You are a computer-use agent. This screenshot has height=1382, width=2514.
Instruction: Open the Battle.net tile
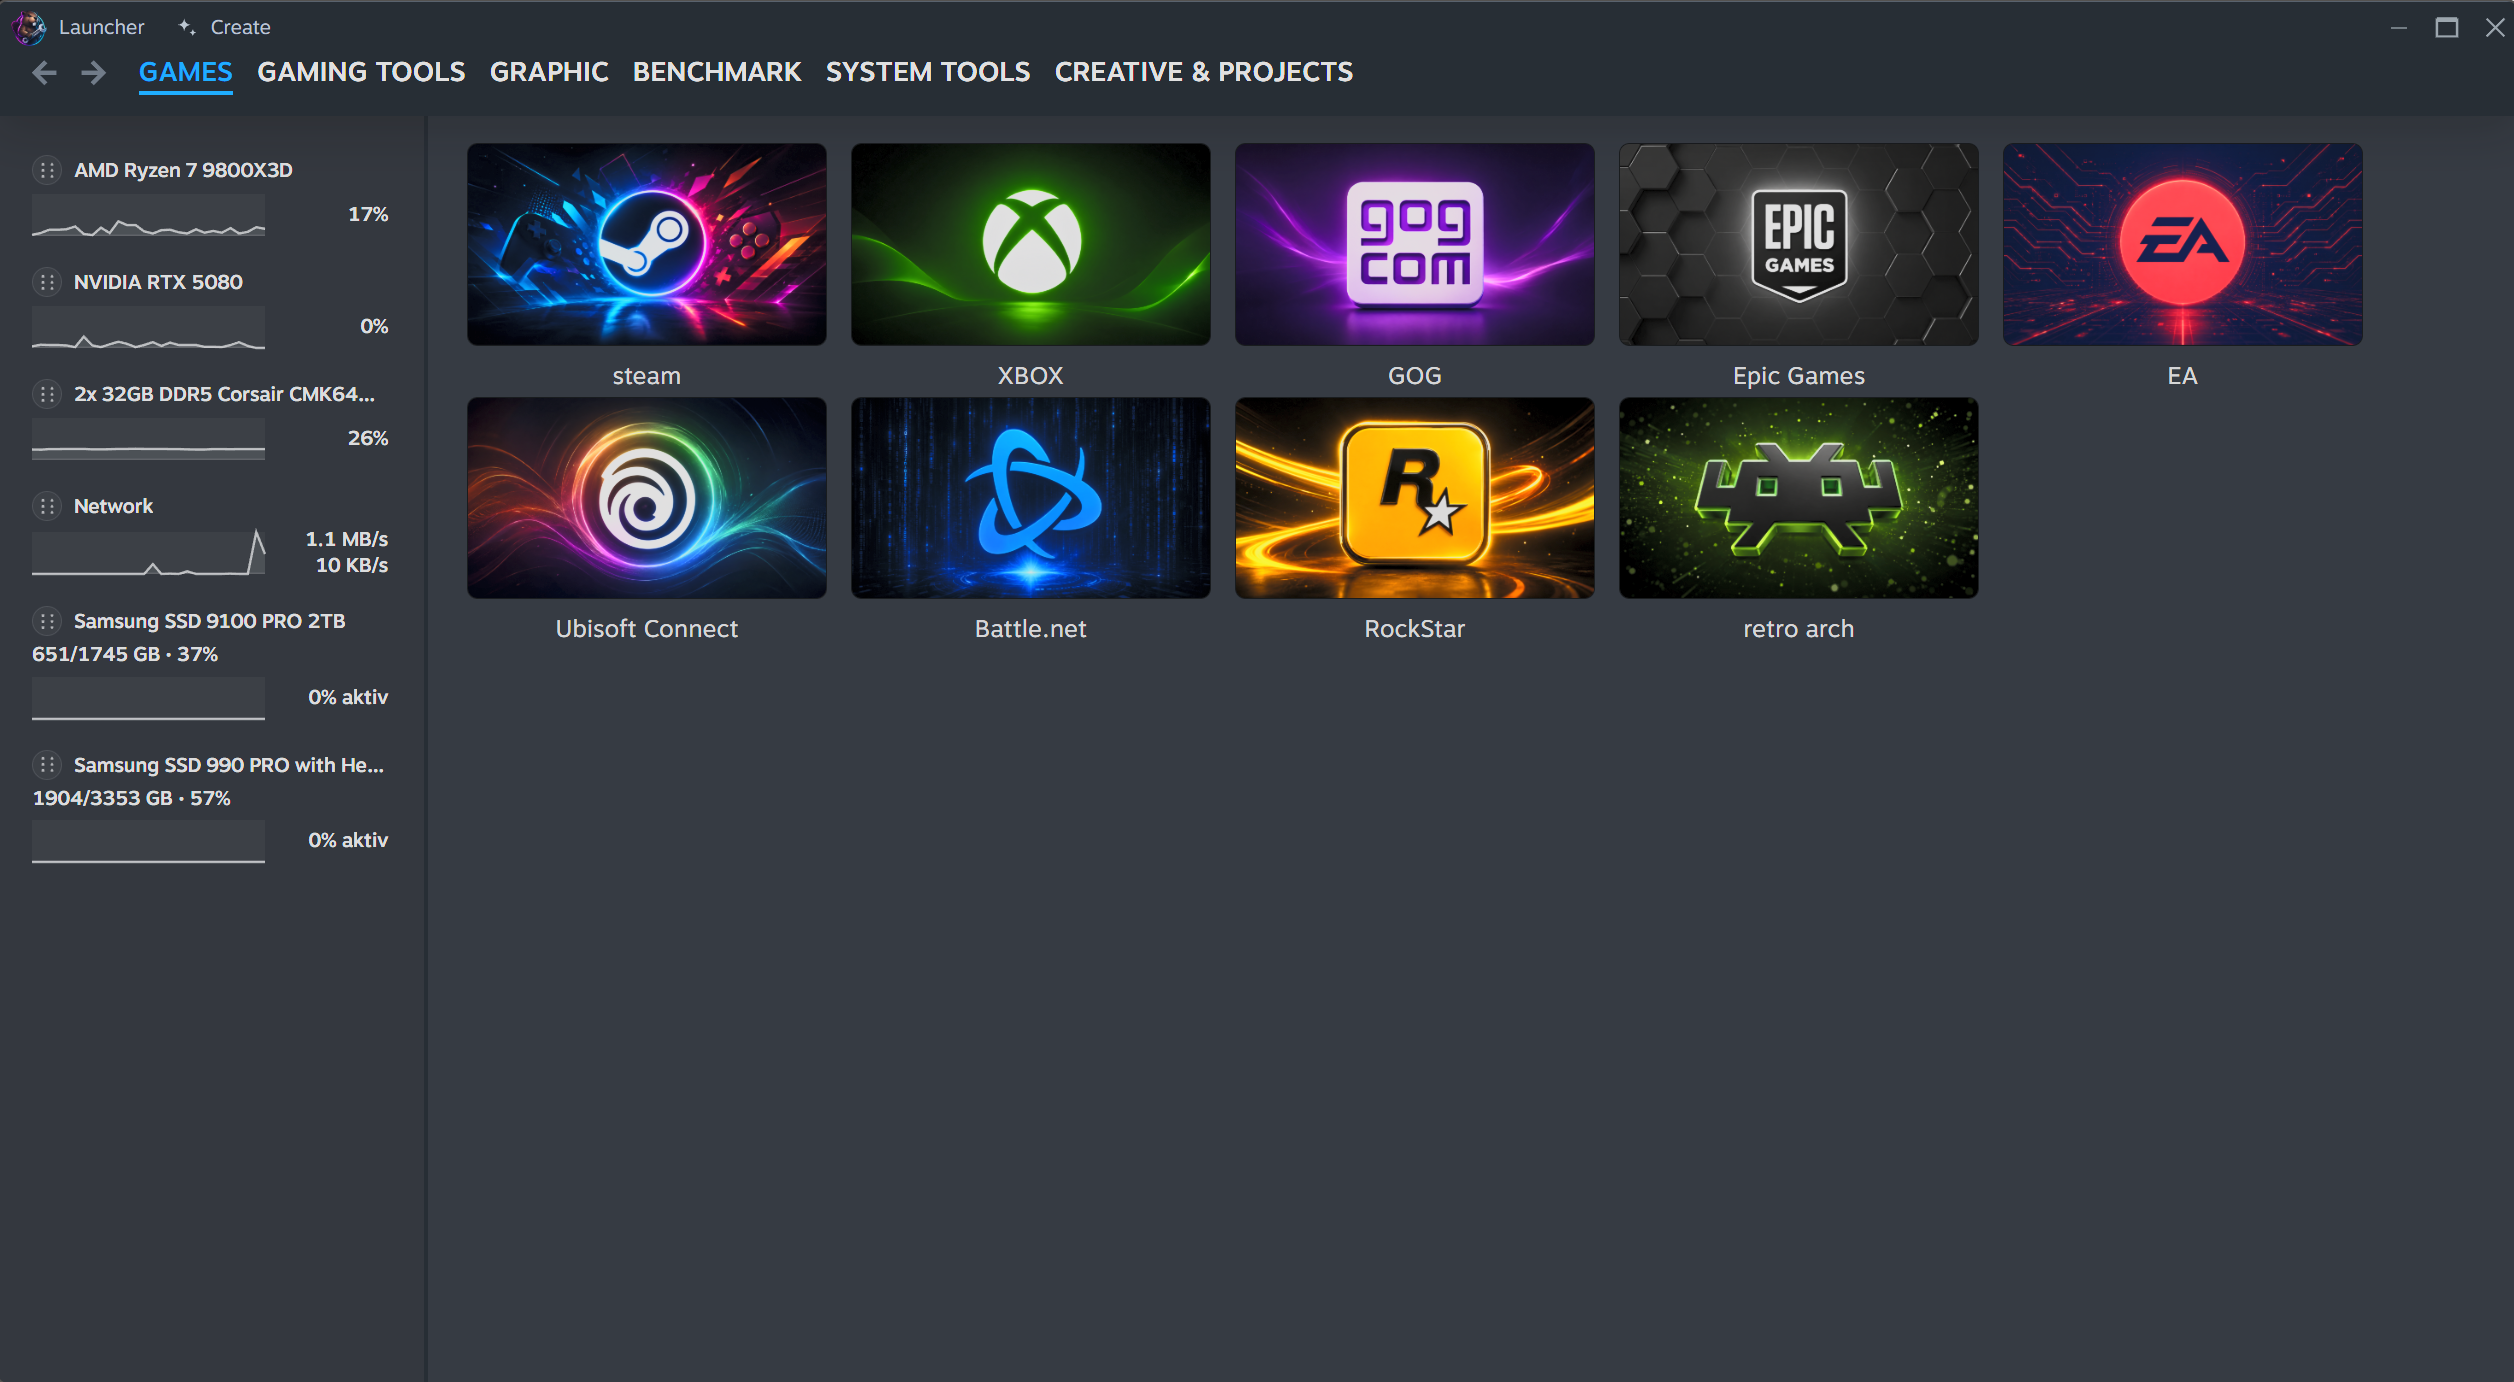(x=1031, y=498)
